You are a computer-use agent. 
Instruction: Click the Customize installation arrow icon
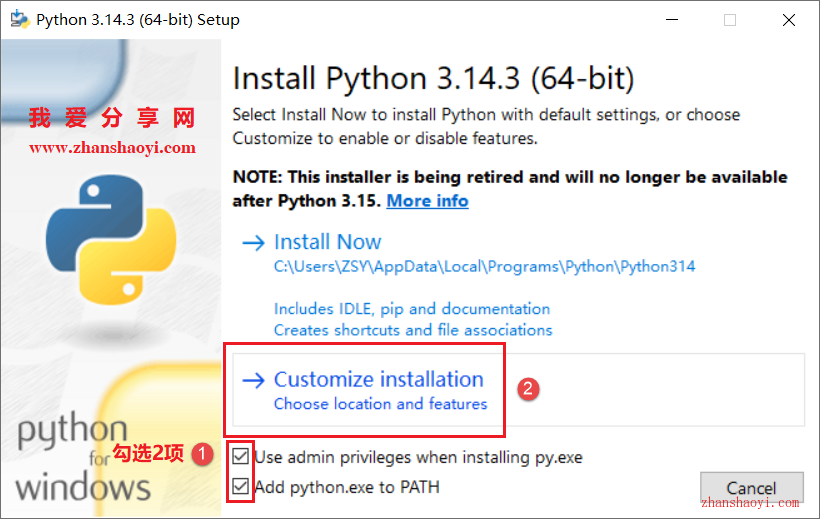tap(254, 380)
